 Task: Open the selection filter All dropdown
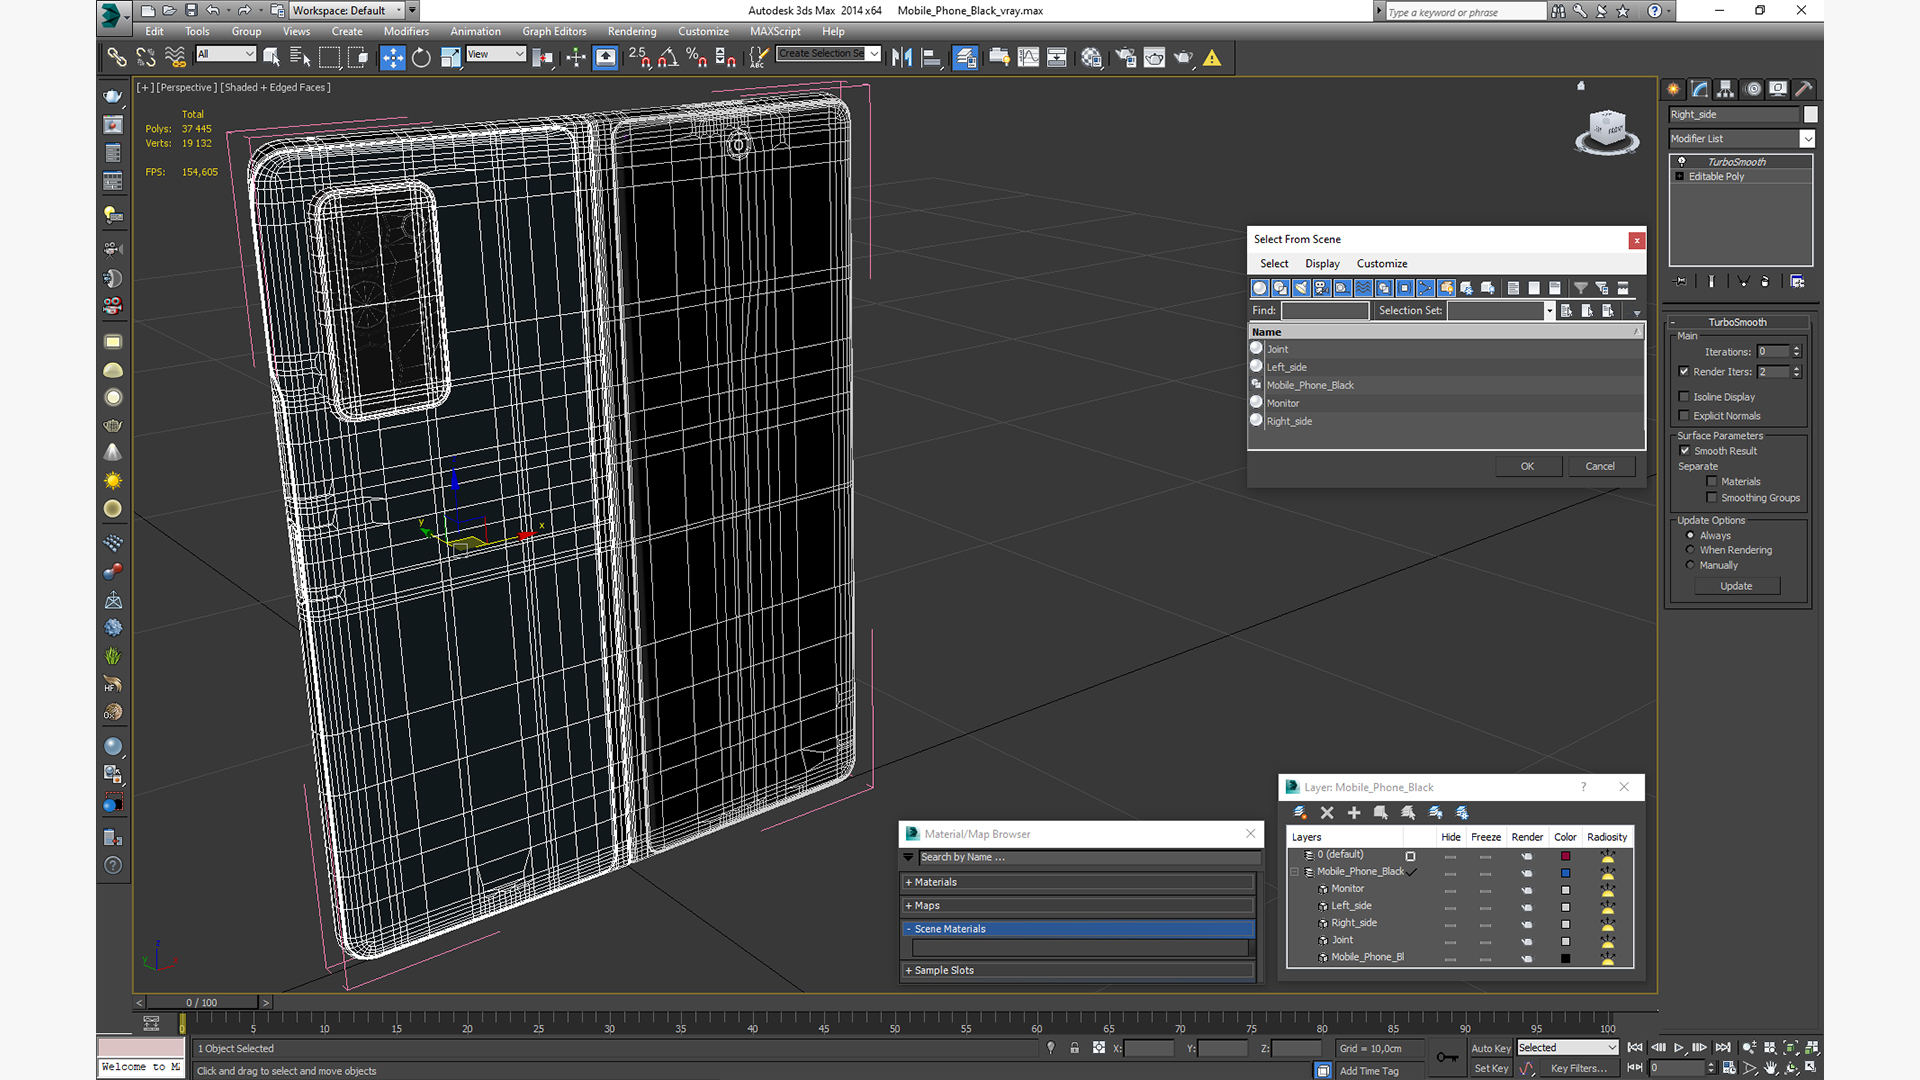[x=226, y=54]
